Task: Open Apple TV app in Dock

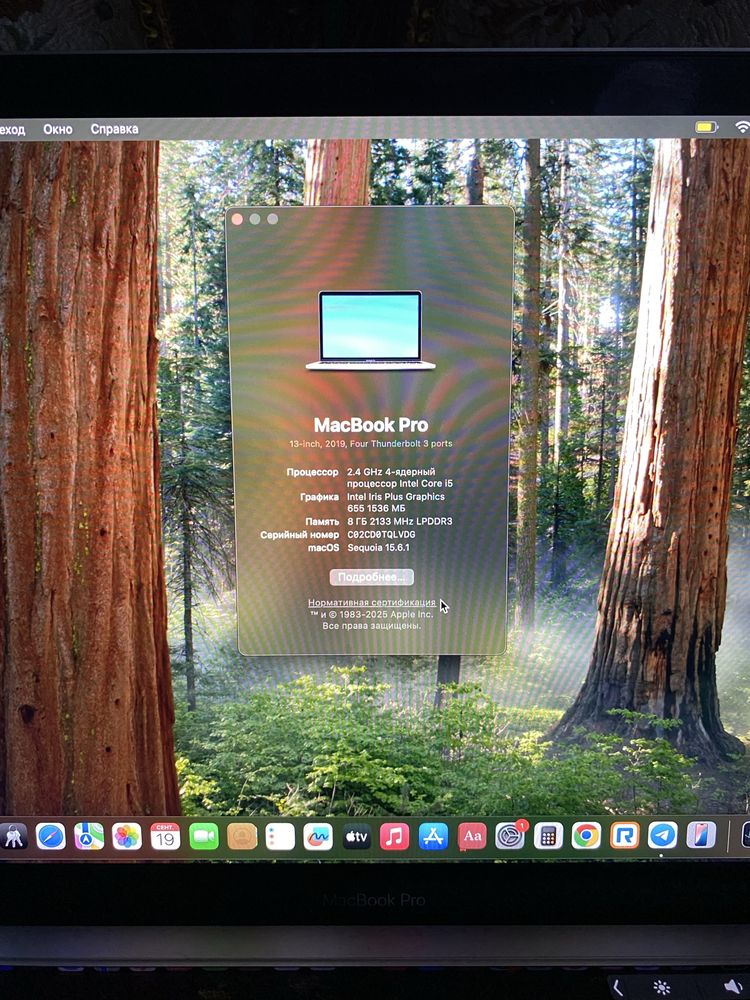Action: tap(357, 836)
